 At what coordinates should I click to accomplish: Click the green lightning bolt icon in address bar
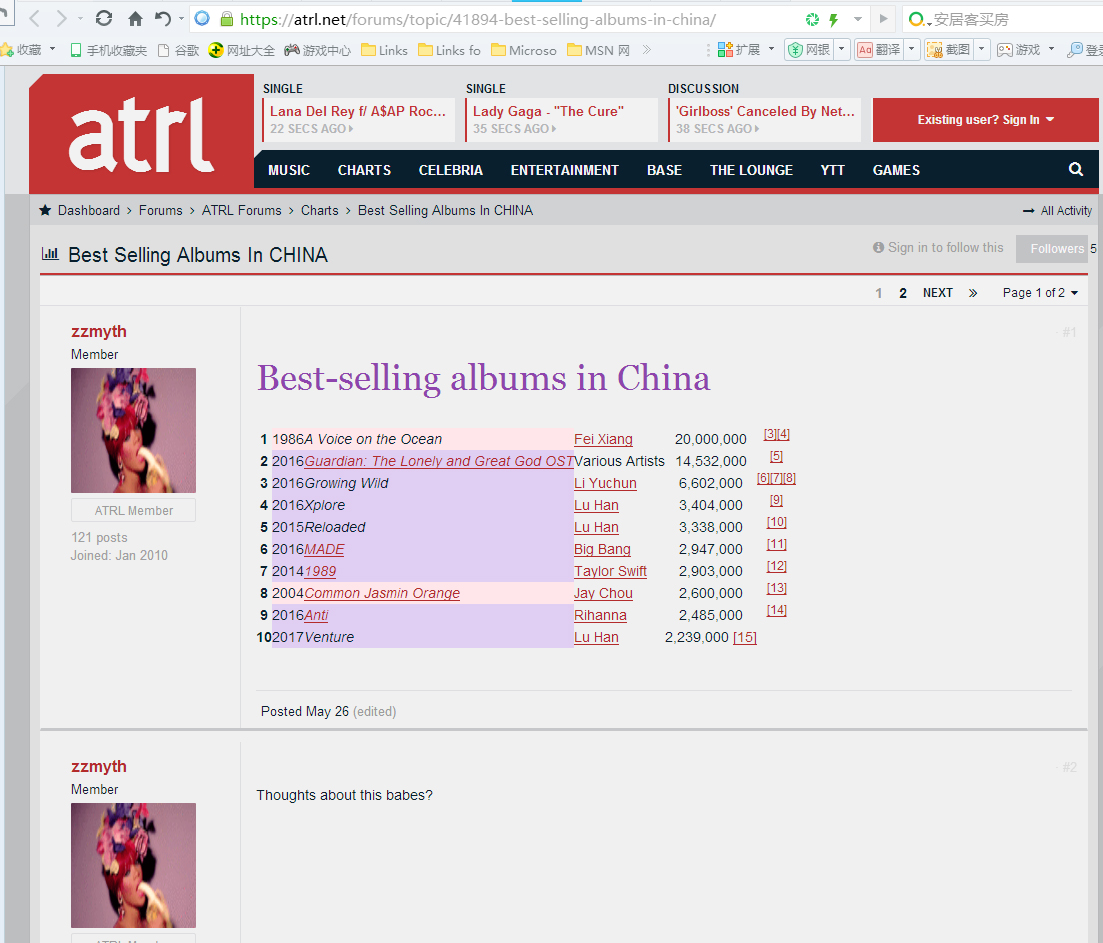point(833,19)
